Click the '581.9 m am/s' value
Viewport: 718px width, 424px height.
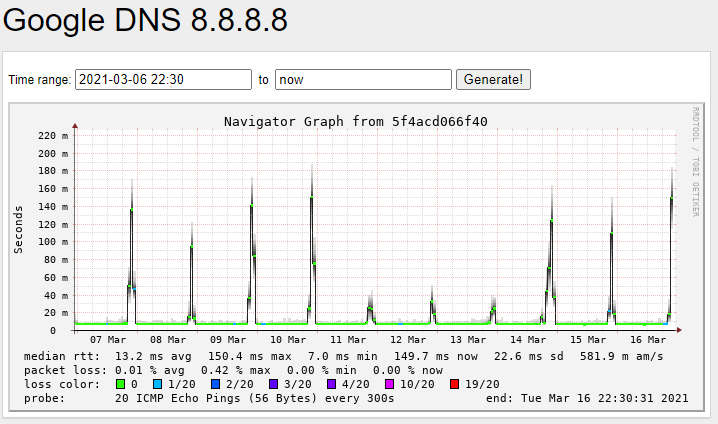[621, 356]
